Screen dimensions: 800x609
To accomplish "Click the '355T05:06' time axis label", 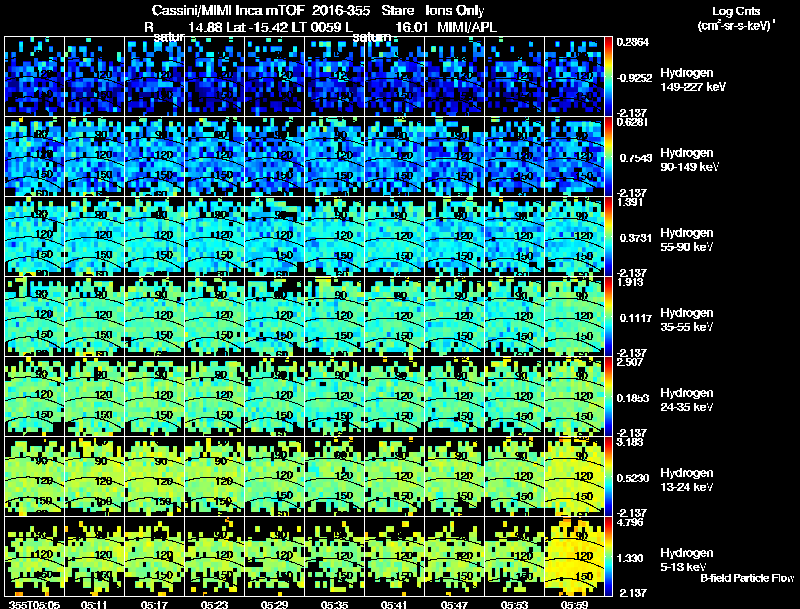I will coord(34,604).
